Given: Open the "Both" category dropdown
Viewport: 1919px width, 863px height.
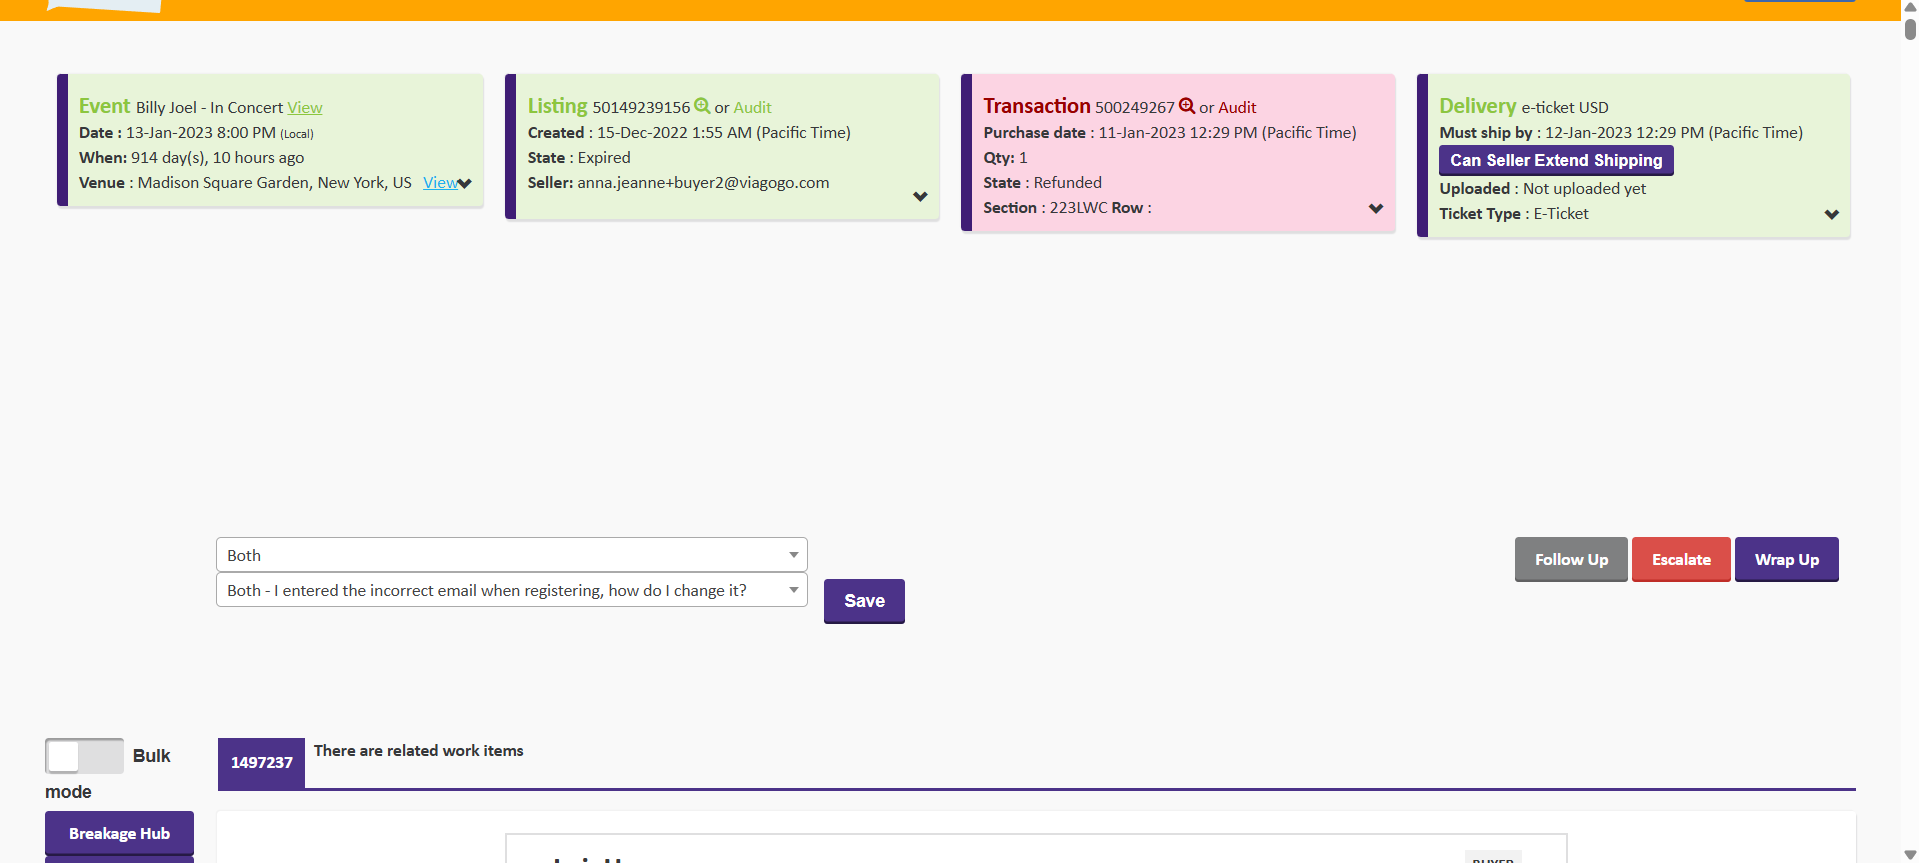Looking at the screenshot, I should (511, 555).
